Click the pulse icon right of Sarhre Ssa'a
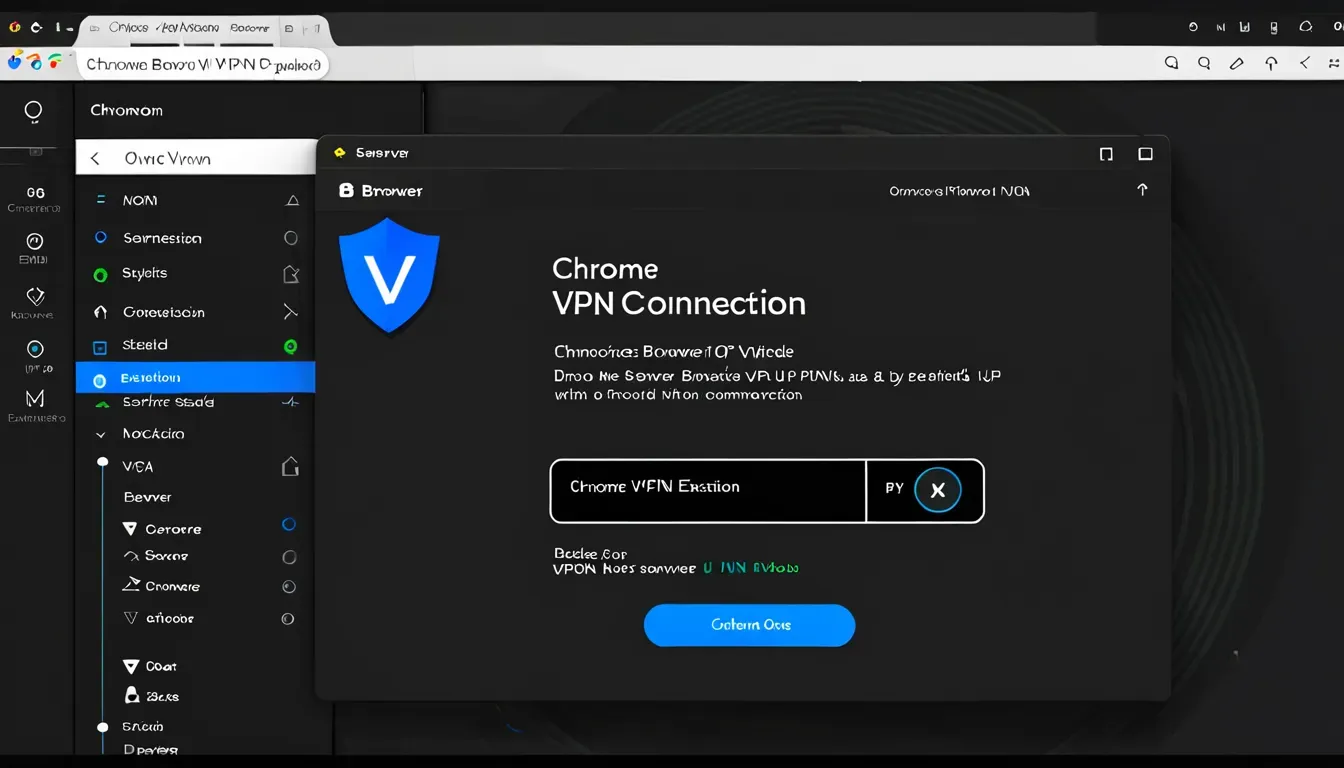 (x=290, y=402)
